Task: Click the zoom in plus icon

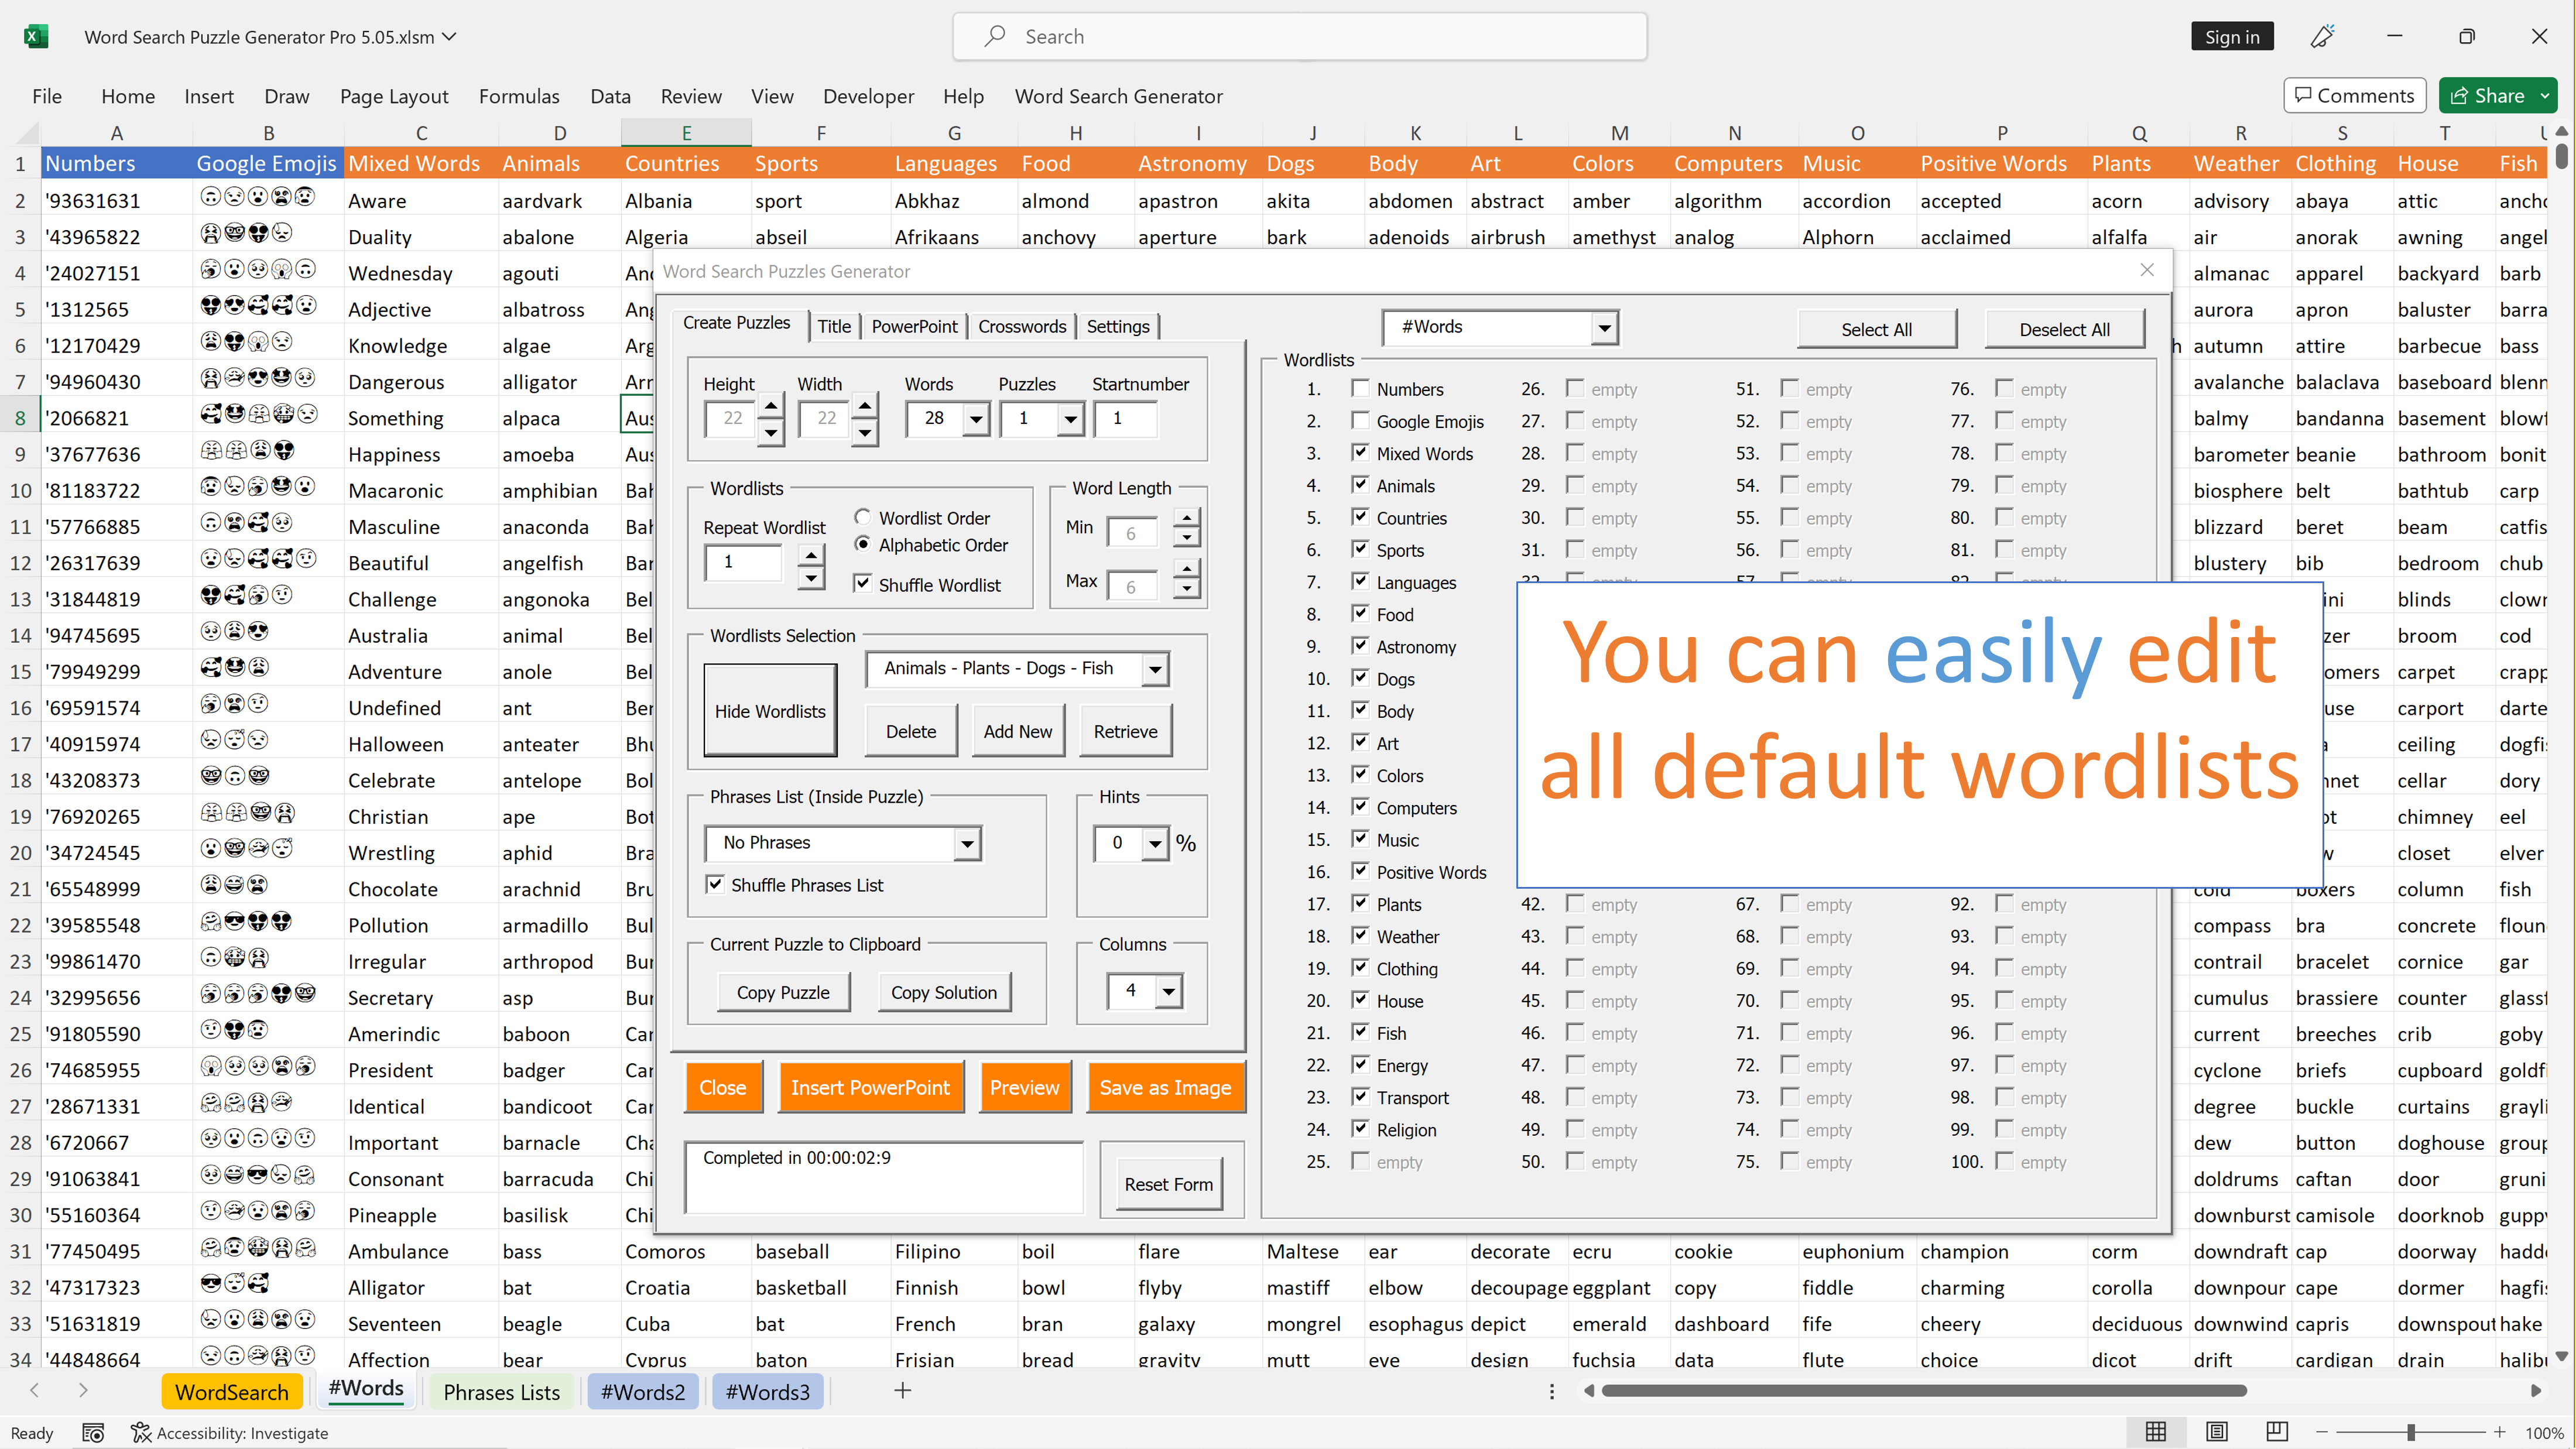Action: 2499,1432
